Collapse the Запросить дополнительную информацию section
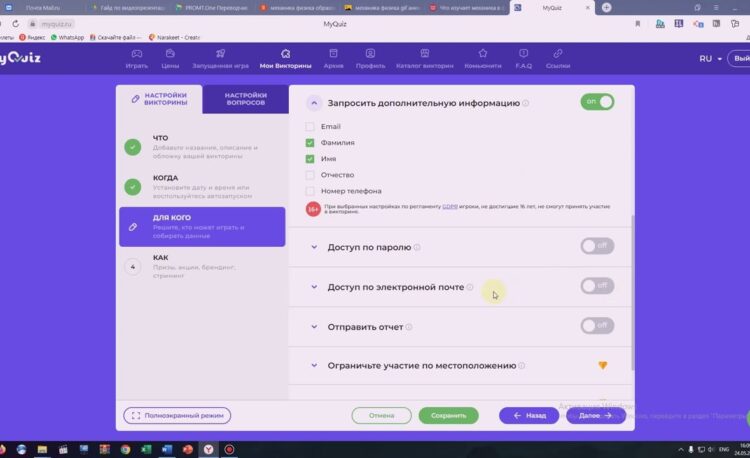 click(x=314, y=102)
